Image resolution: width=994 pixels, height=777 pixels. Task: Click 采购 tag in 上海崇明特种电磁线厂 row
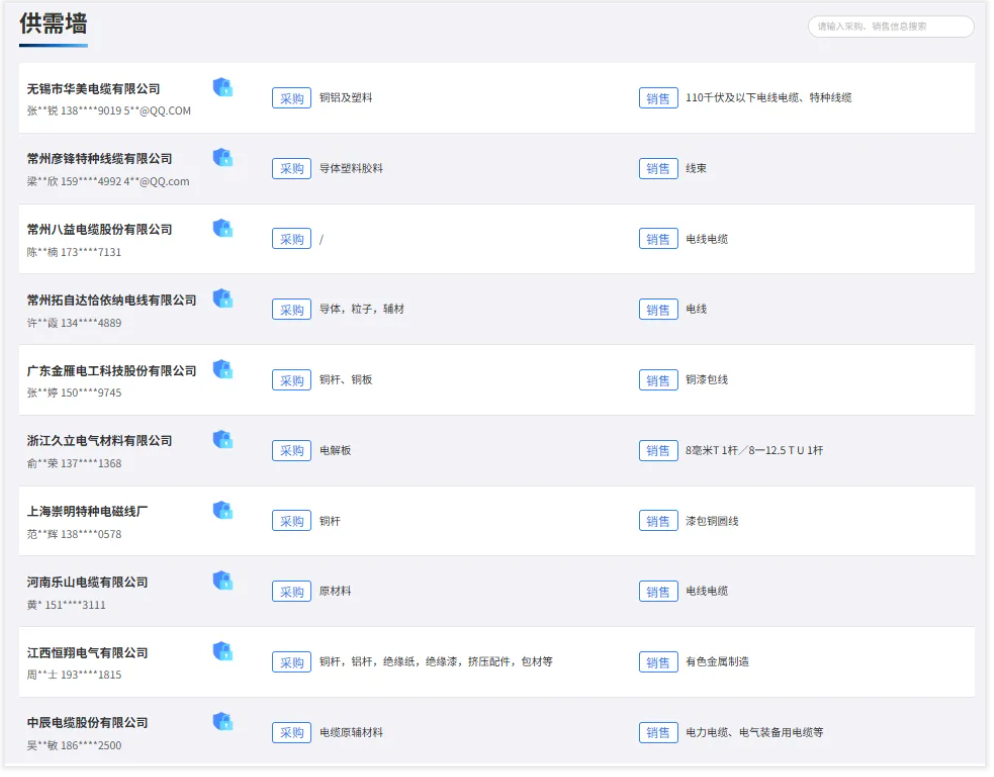pyautogui.click(x=292, y=522)
